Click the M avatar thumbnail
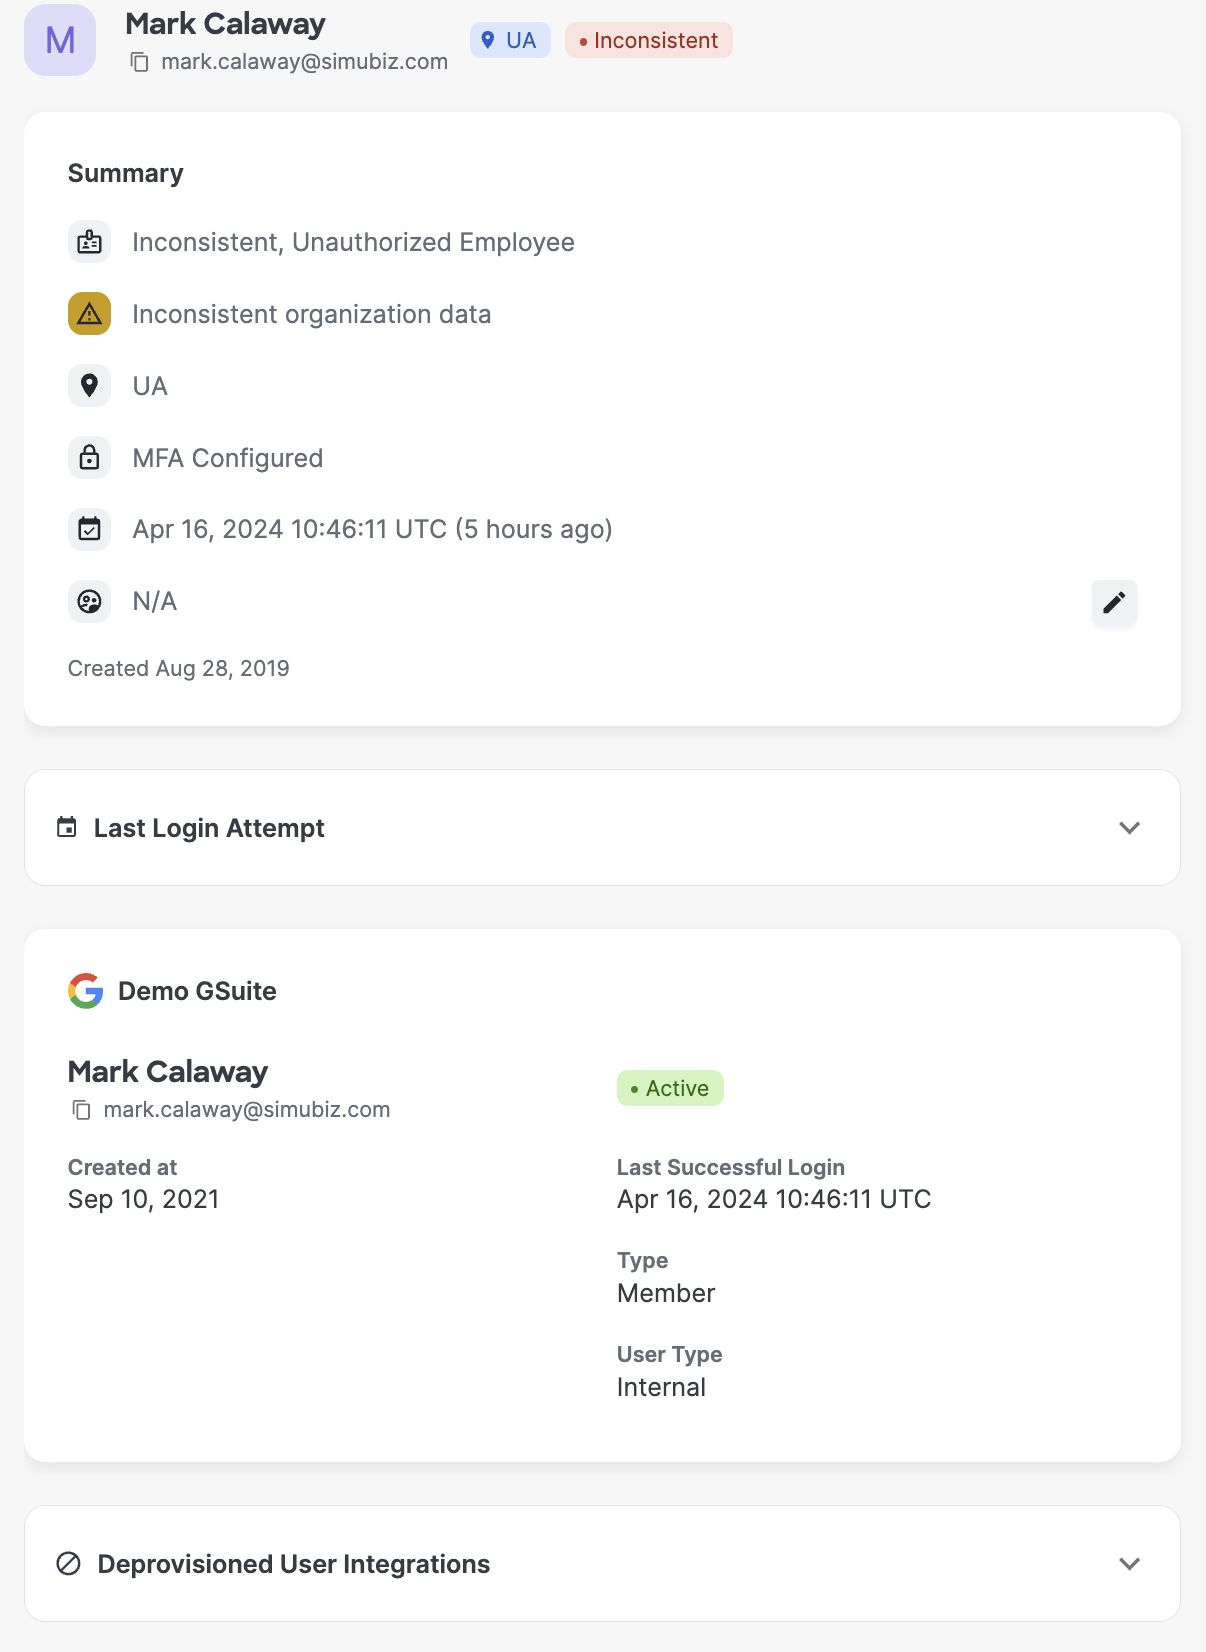The width and height of the screenshot is (1206, 1652). click(60, 40)
